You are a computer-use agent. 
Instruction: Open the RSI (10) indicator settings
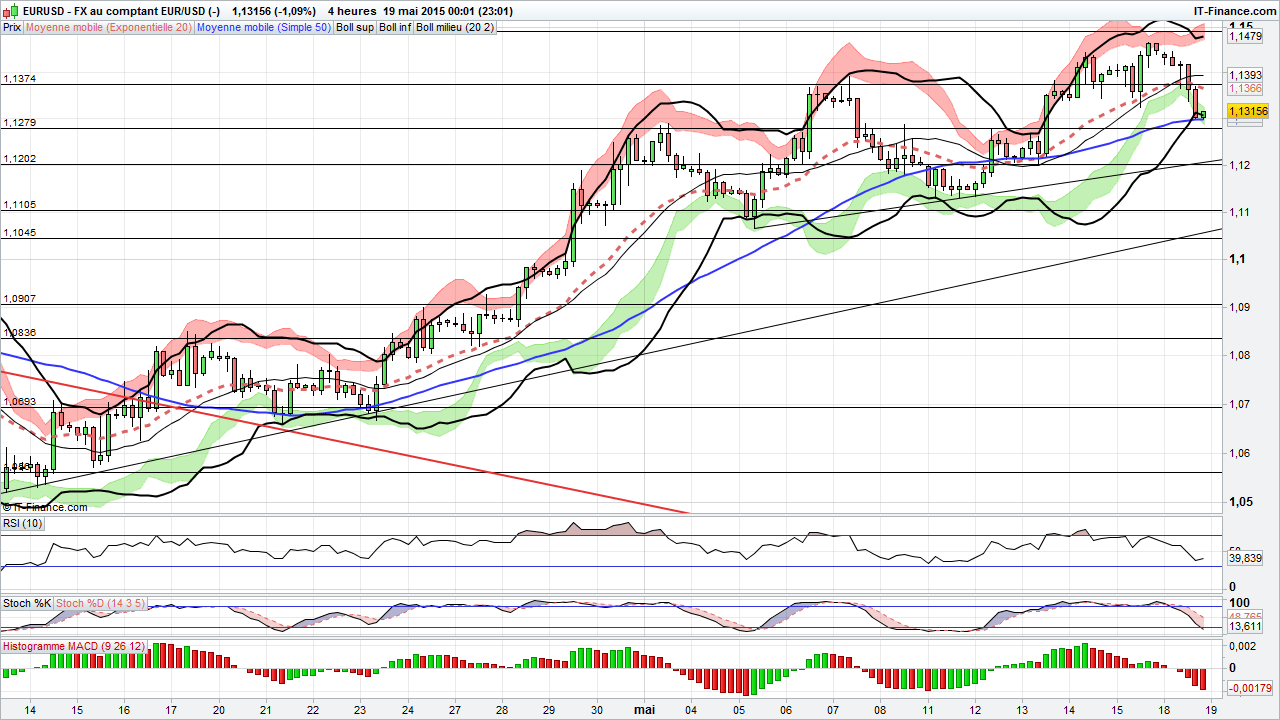tap(22, 523)
